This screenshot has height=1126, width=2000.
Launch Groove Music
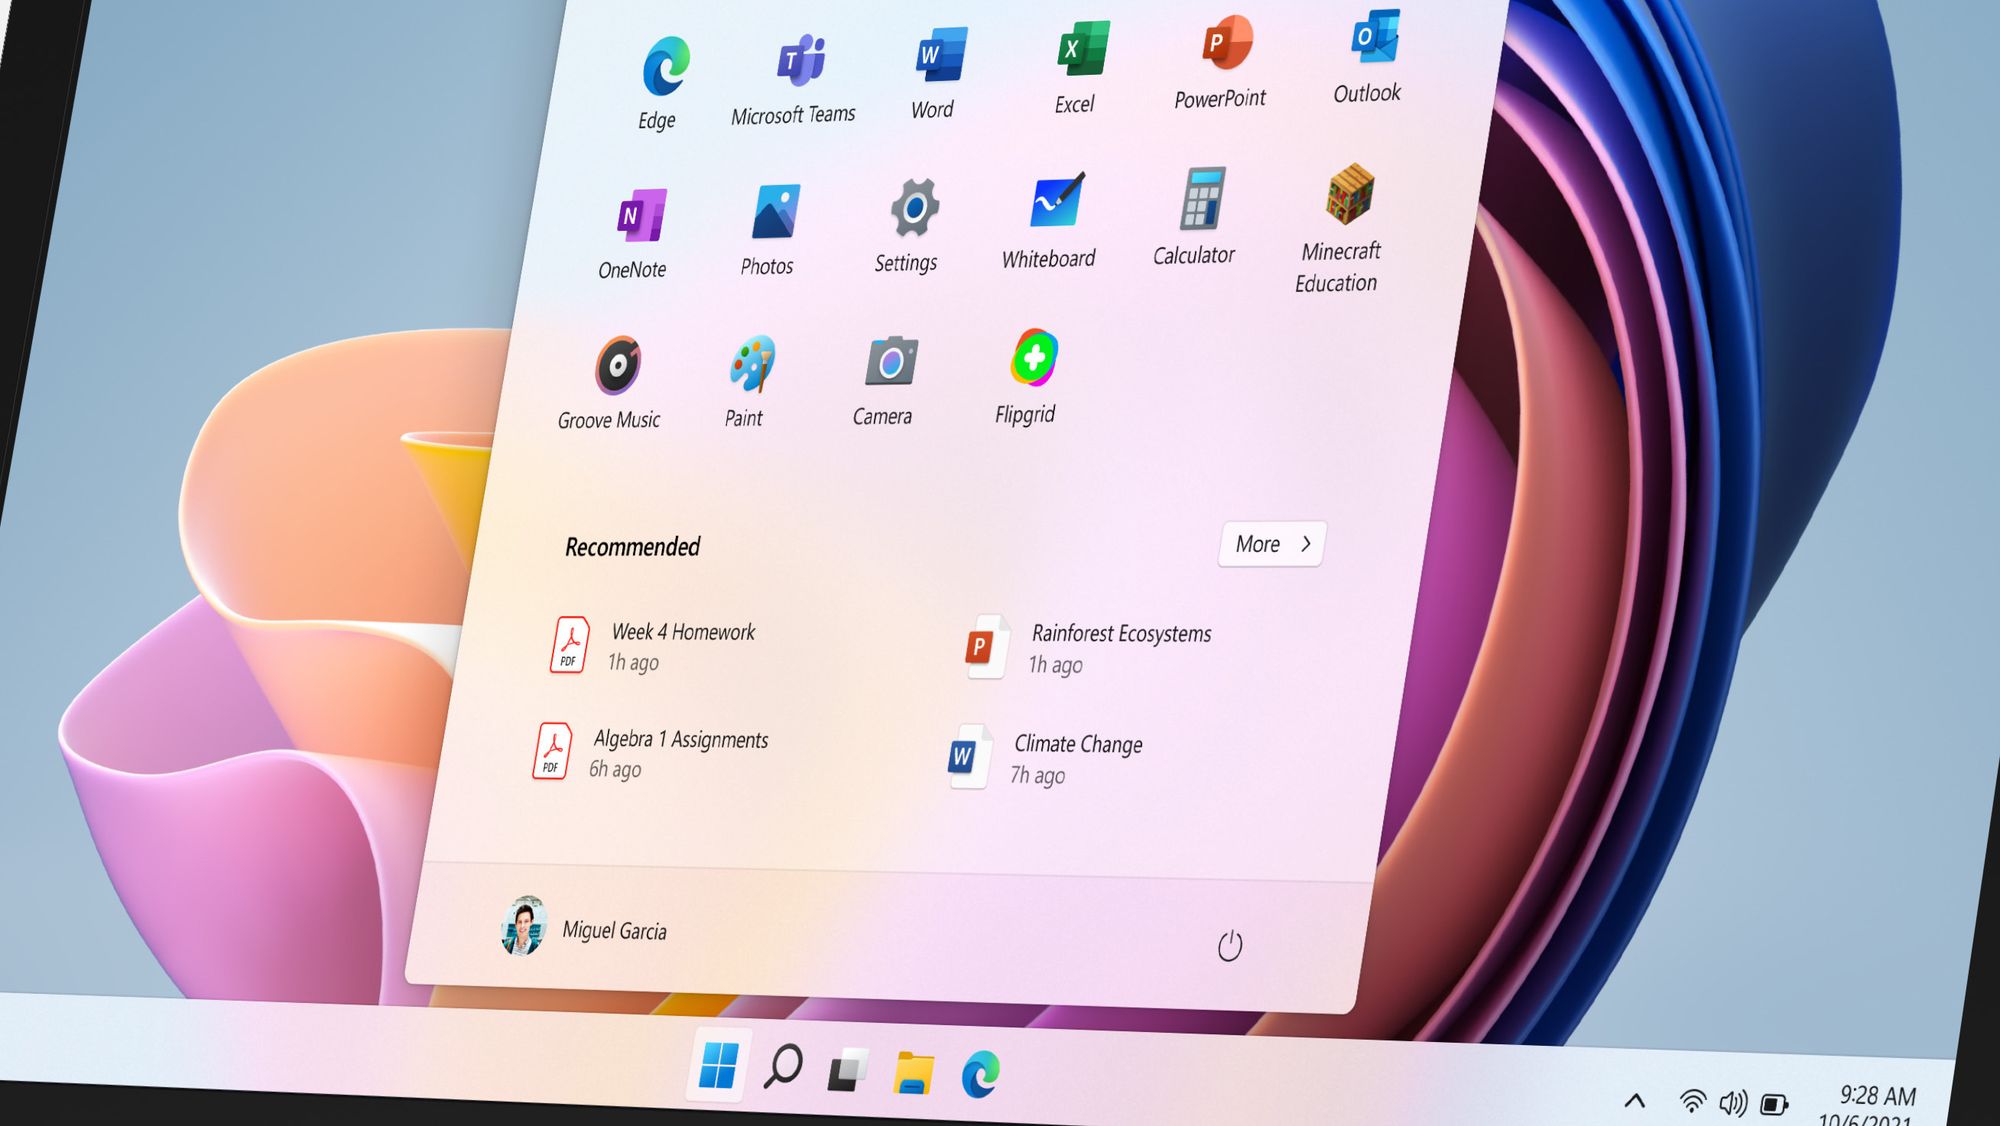point(618,365)
